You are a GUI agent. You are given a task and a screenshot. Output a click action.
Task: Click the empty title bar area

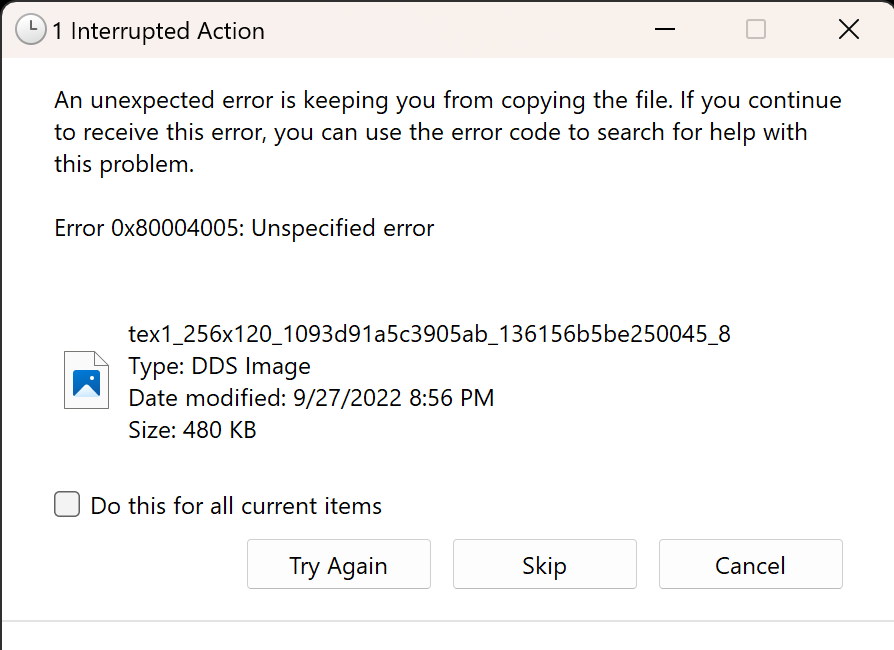456,30
